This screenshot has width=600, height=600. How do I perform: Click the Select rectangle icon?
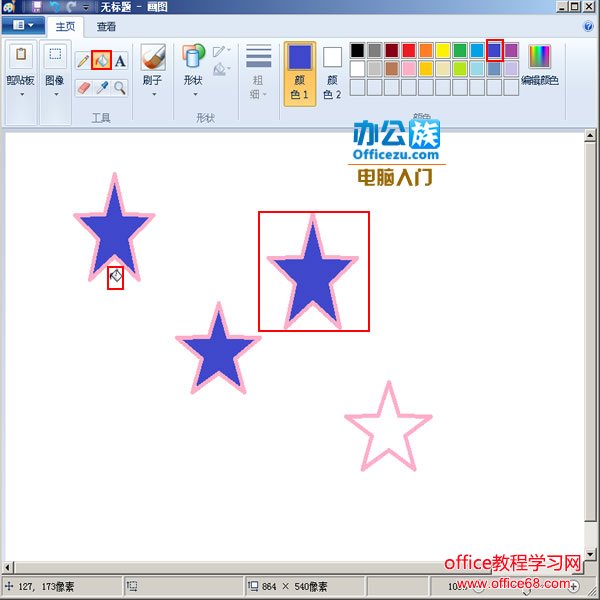click(55, 55)
